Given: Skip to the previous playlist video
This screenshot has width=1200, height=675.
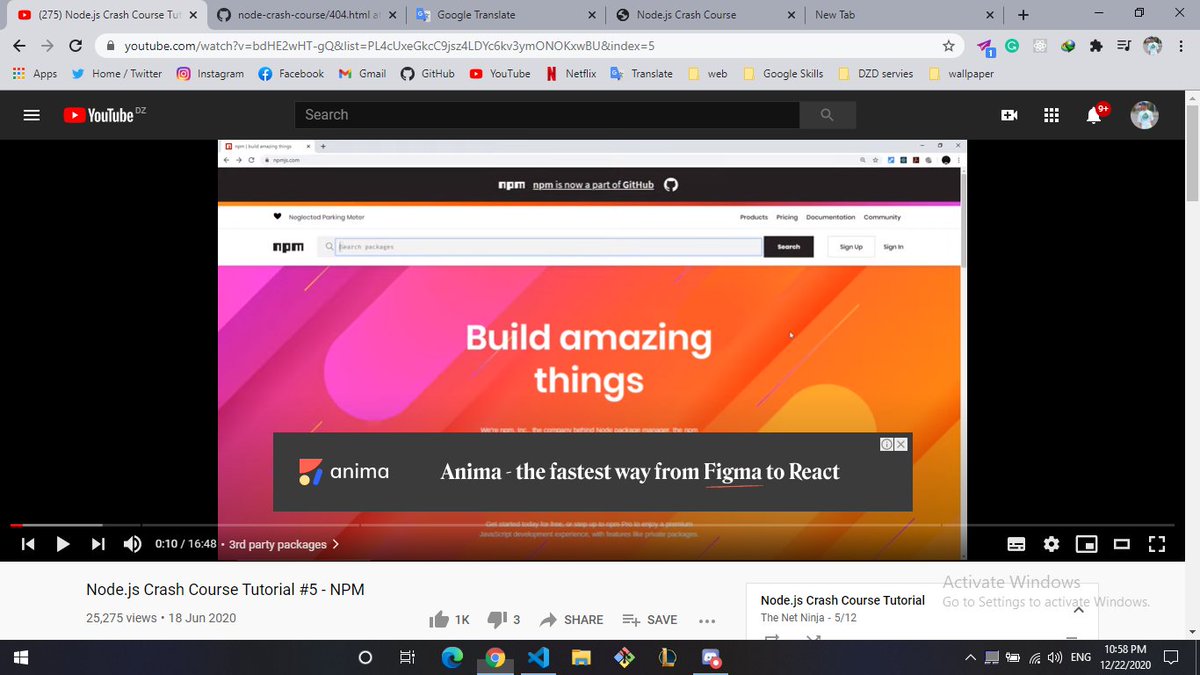Looking at the screenshot, I should tap(29, 544).
